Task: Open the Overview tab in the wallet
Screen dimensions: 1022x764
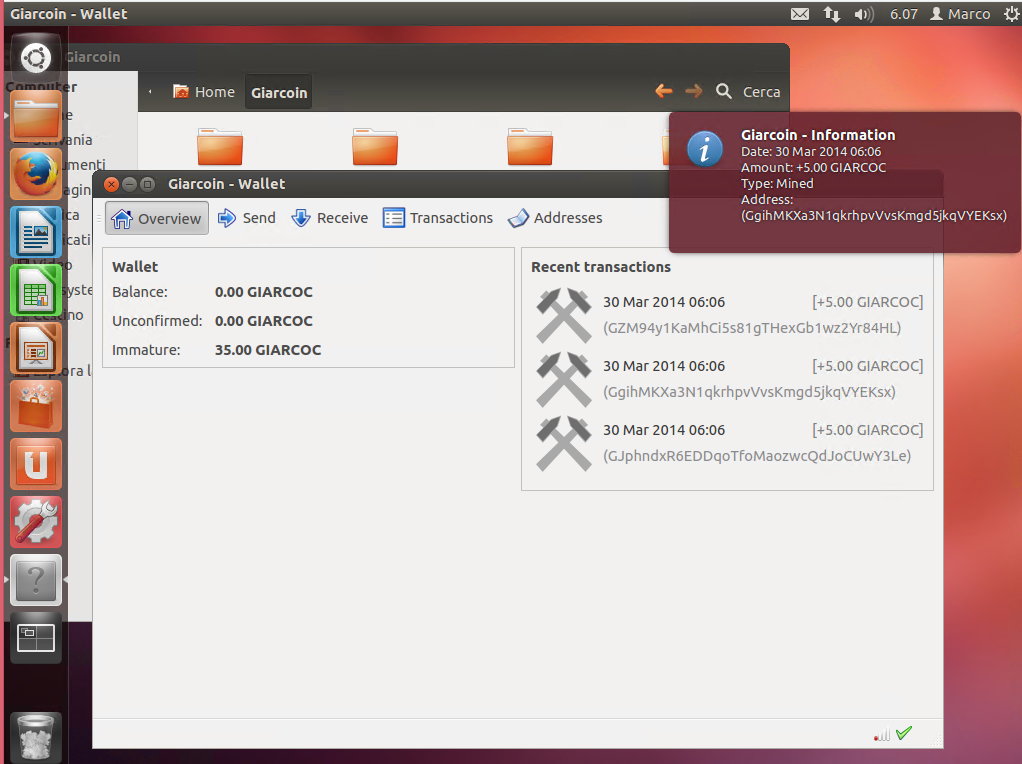Action: tap(157, 218)
